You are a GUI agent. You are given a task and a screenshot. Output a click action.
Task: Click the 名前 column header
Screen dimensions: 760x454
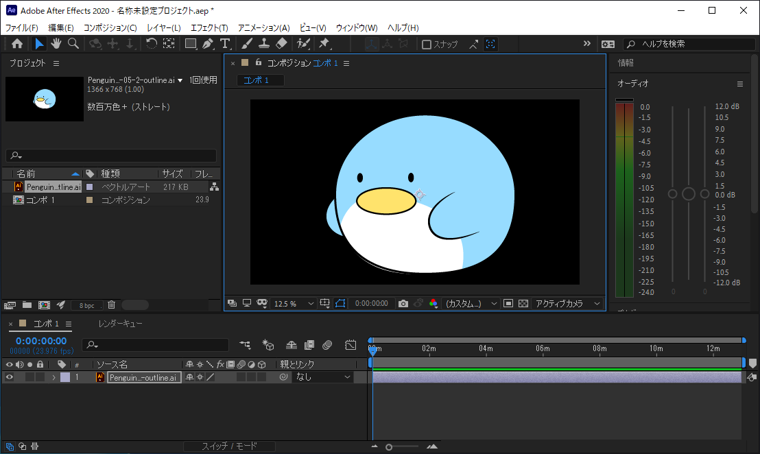(26, 173)
